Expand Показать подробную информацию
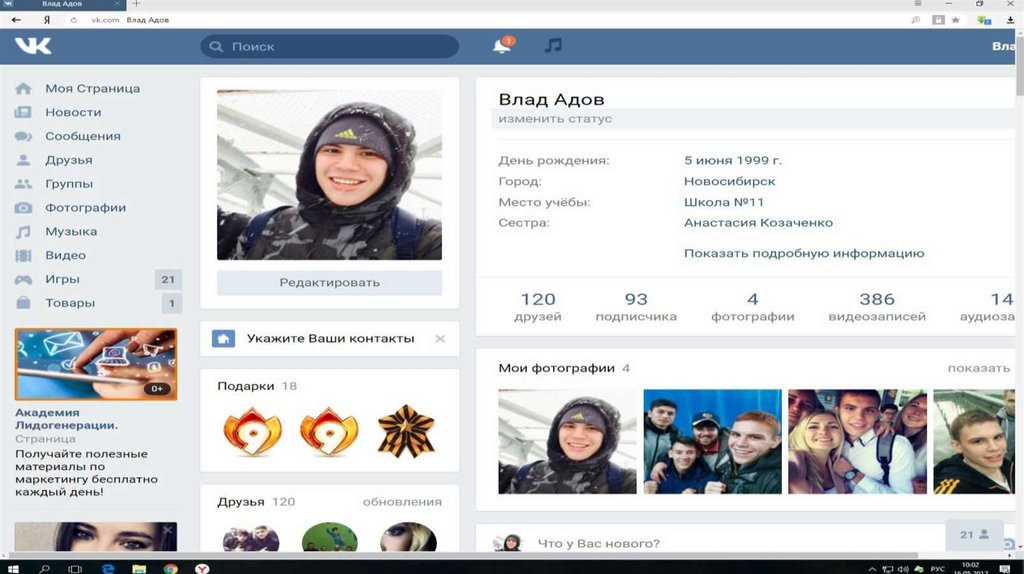1024x574 pixels. click(803, 254)
